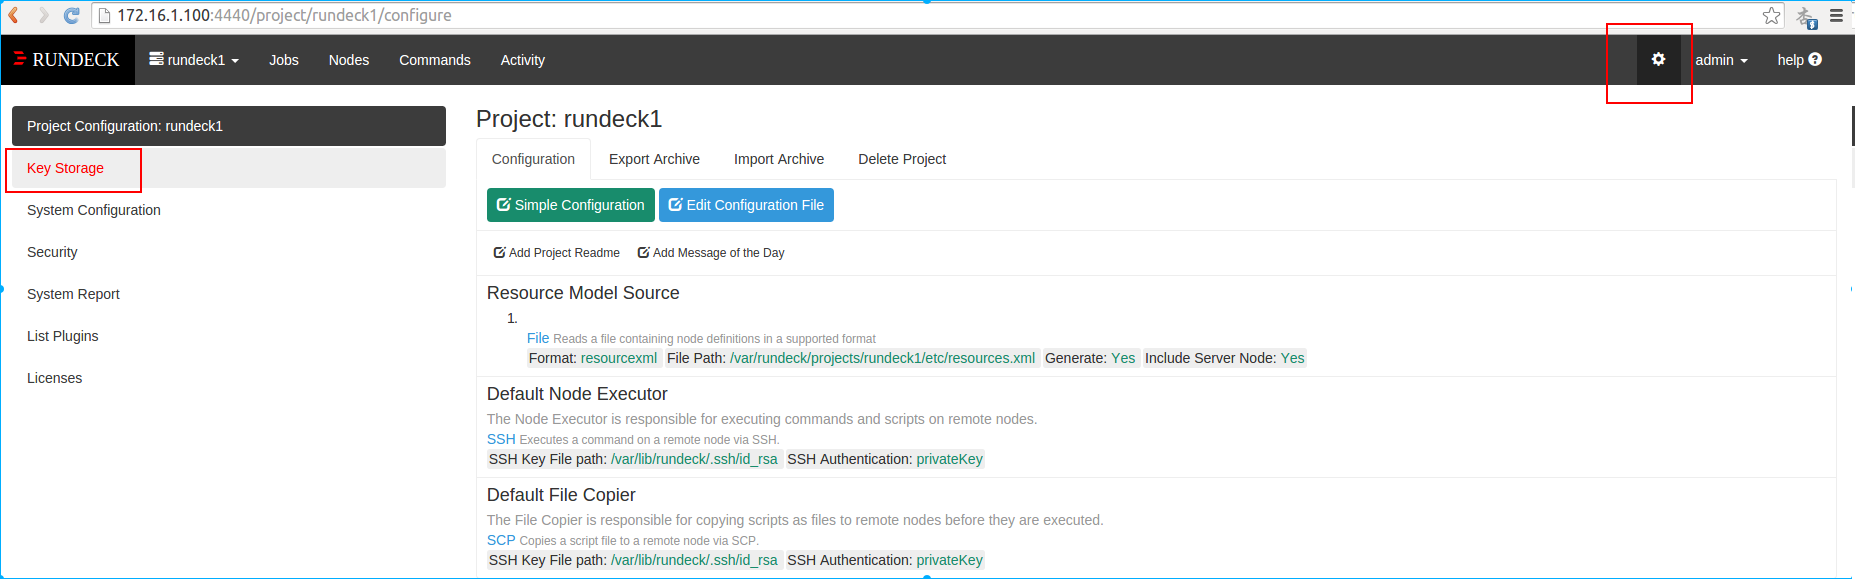
Task: Click Default File Copier heading
Action: [561, 495]
